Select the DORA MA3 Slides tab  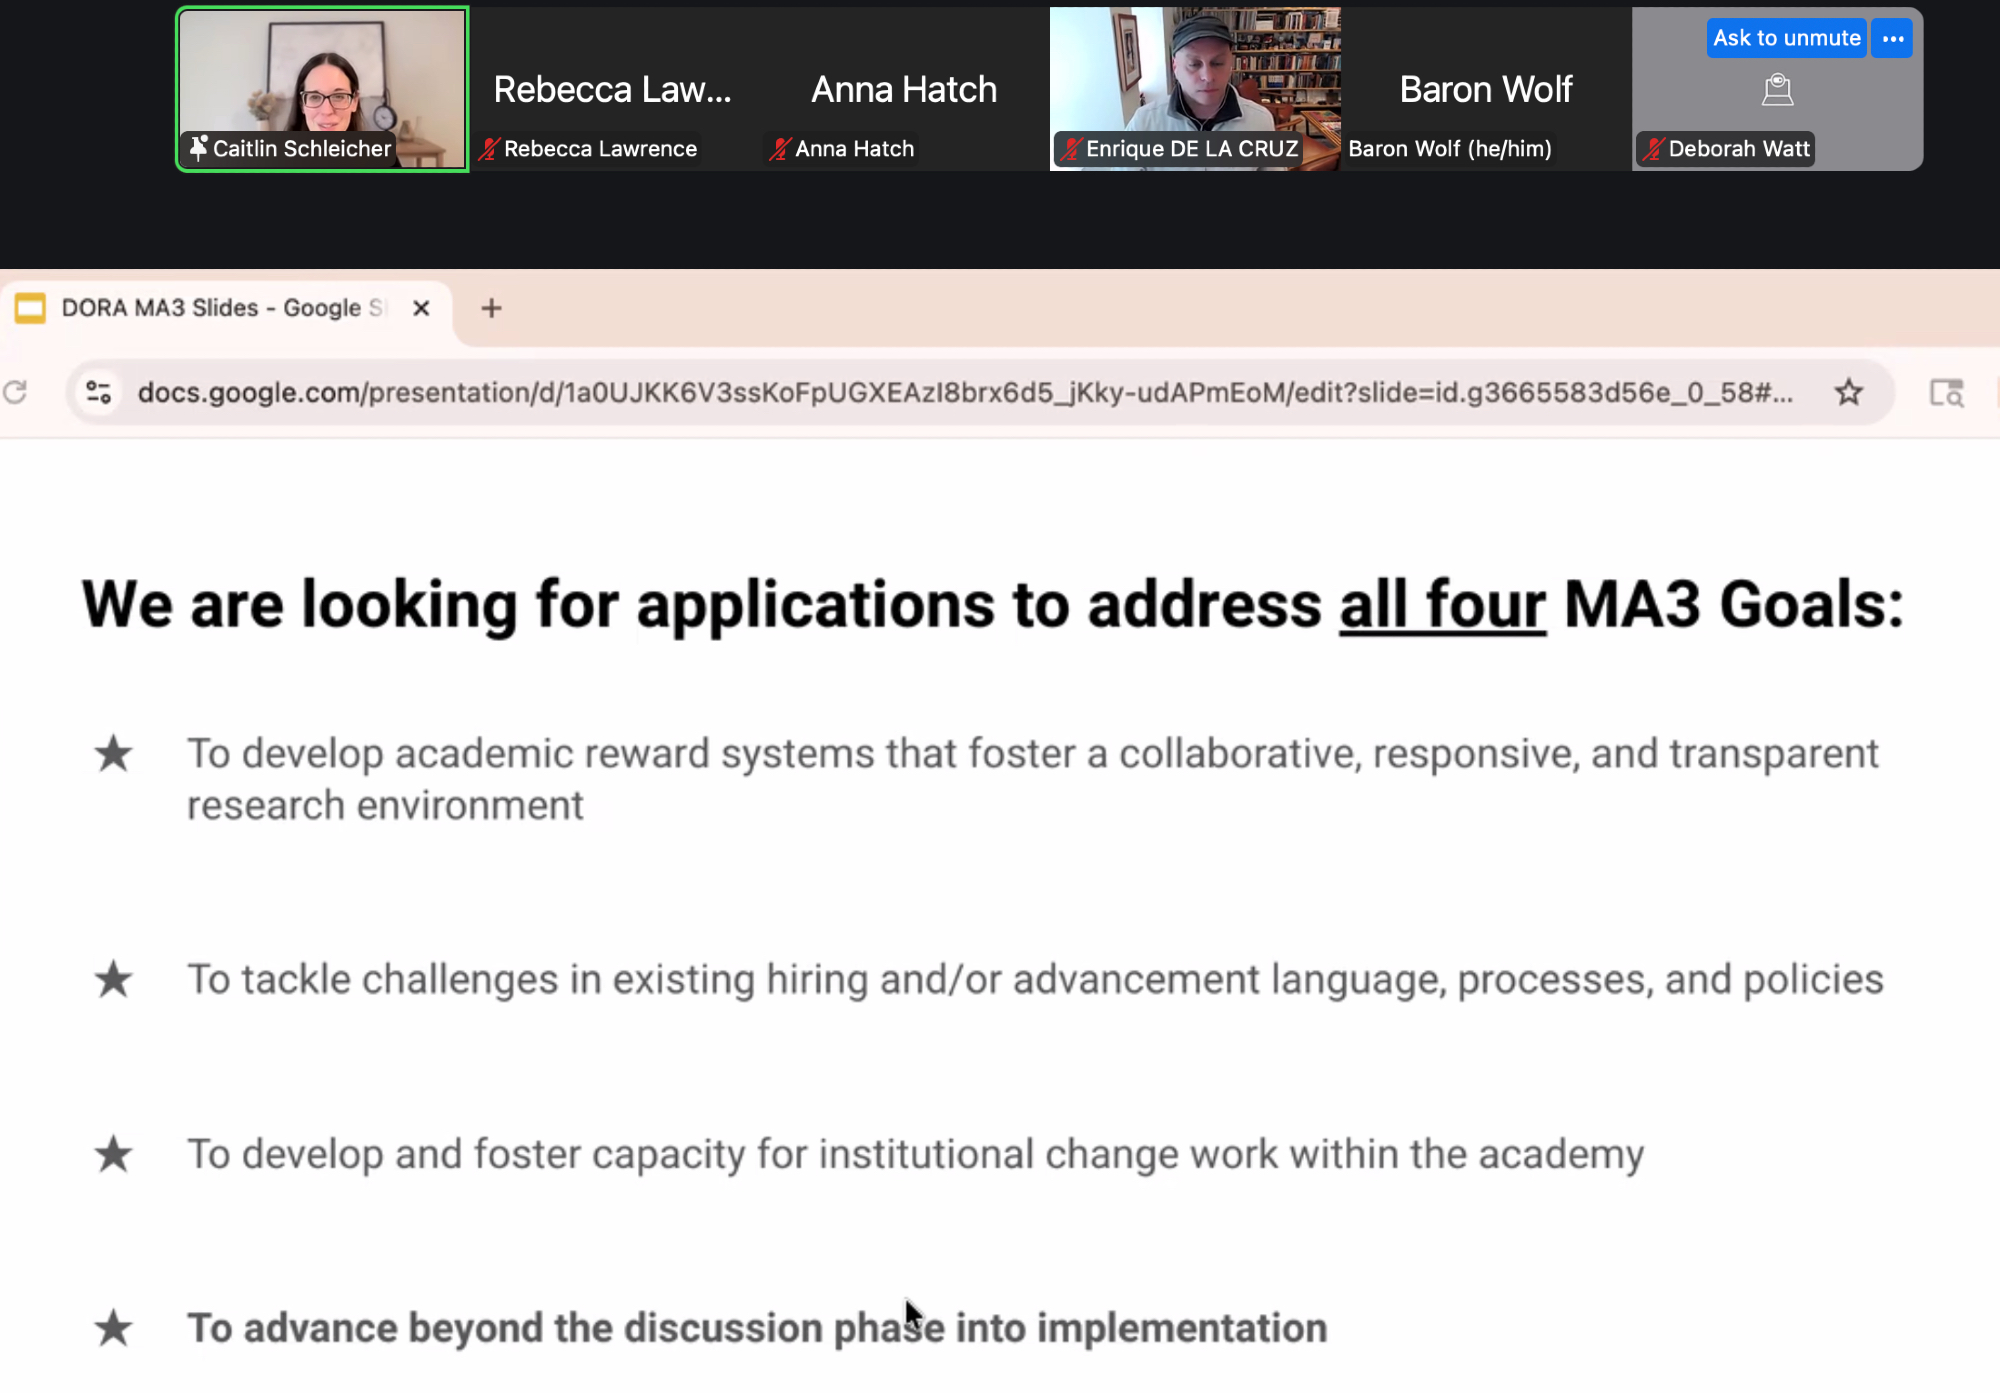[220, 308]
